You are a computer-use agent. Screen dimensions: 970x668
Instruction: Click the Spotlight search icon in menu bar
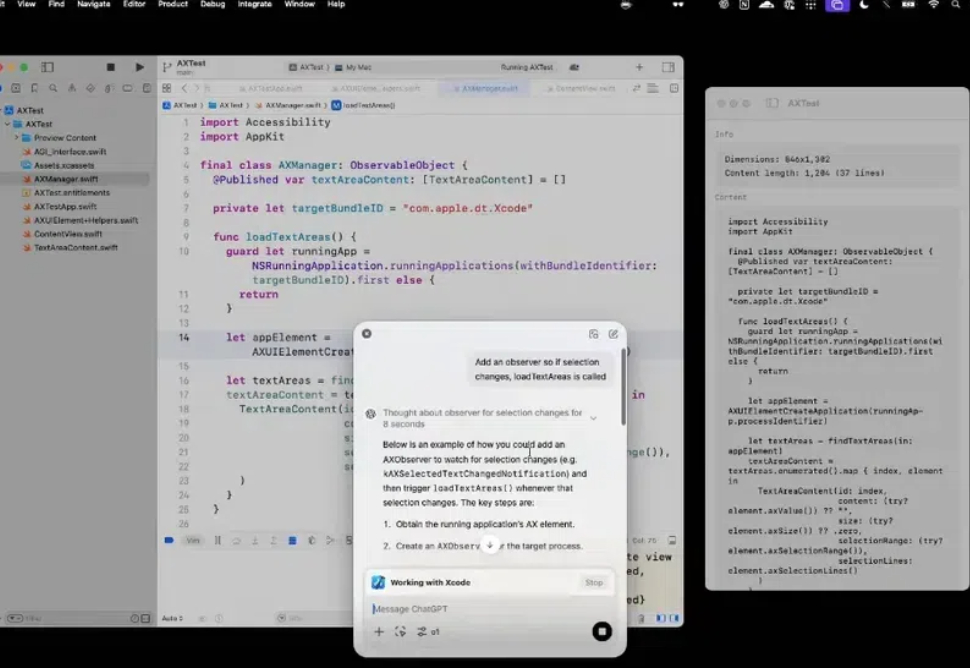tap(956, 4)
